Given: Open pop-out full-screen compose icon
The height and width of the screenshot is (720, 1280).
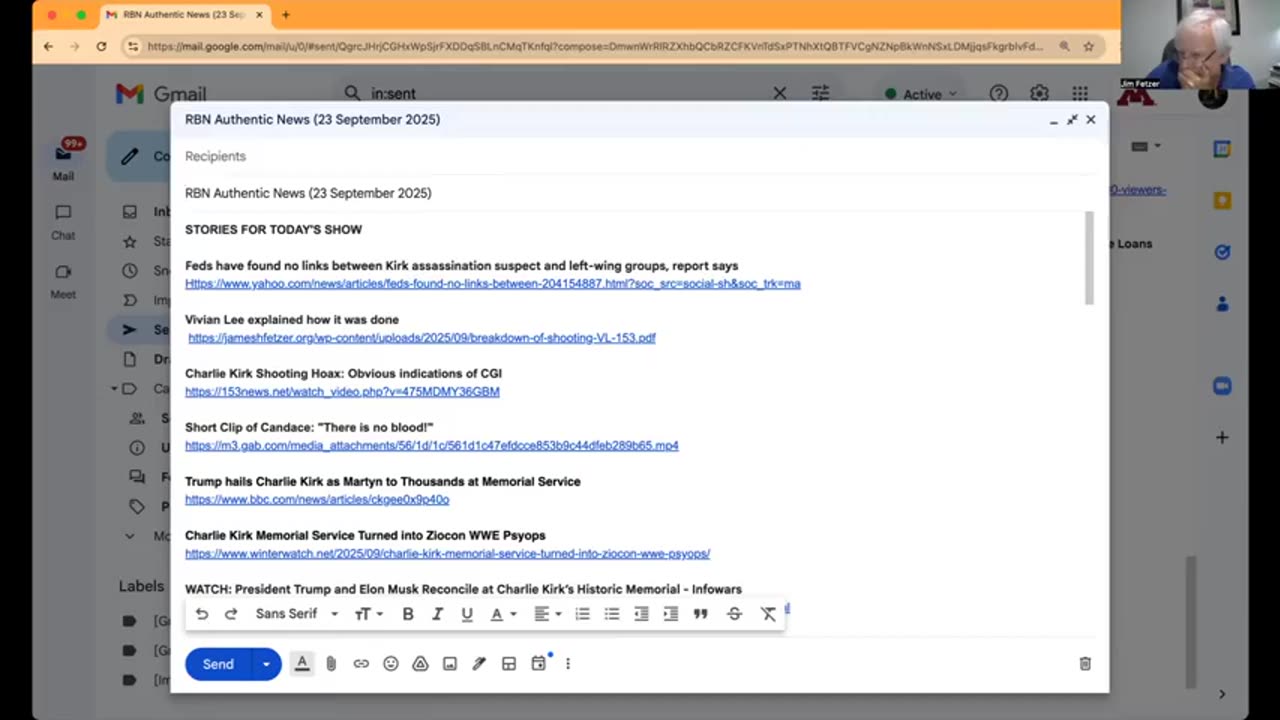Looking at the screenshot, I should (x=1072, y=120).
